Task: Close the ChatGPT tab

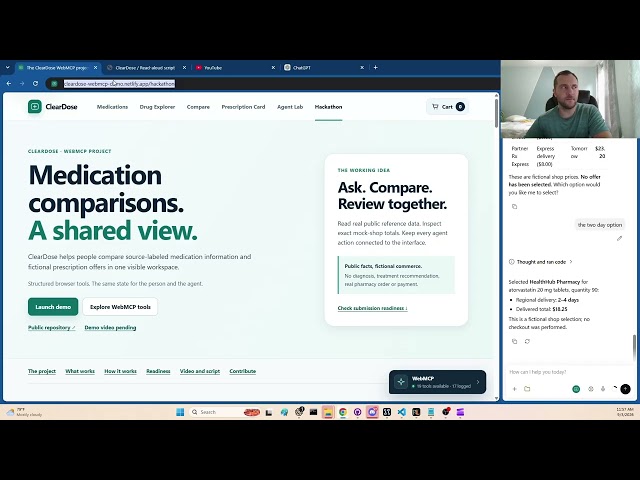Action: click(362, 68)
